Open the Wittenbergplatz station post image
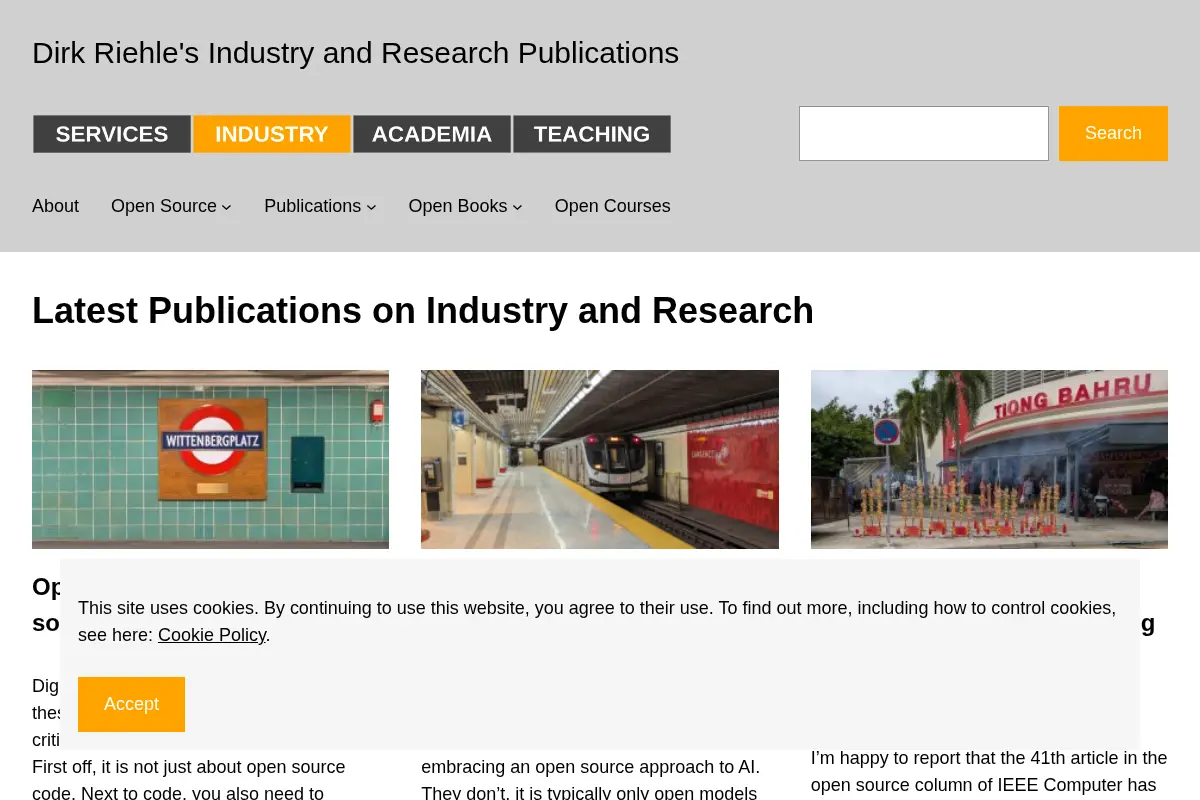 pos(210,459)
